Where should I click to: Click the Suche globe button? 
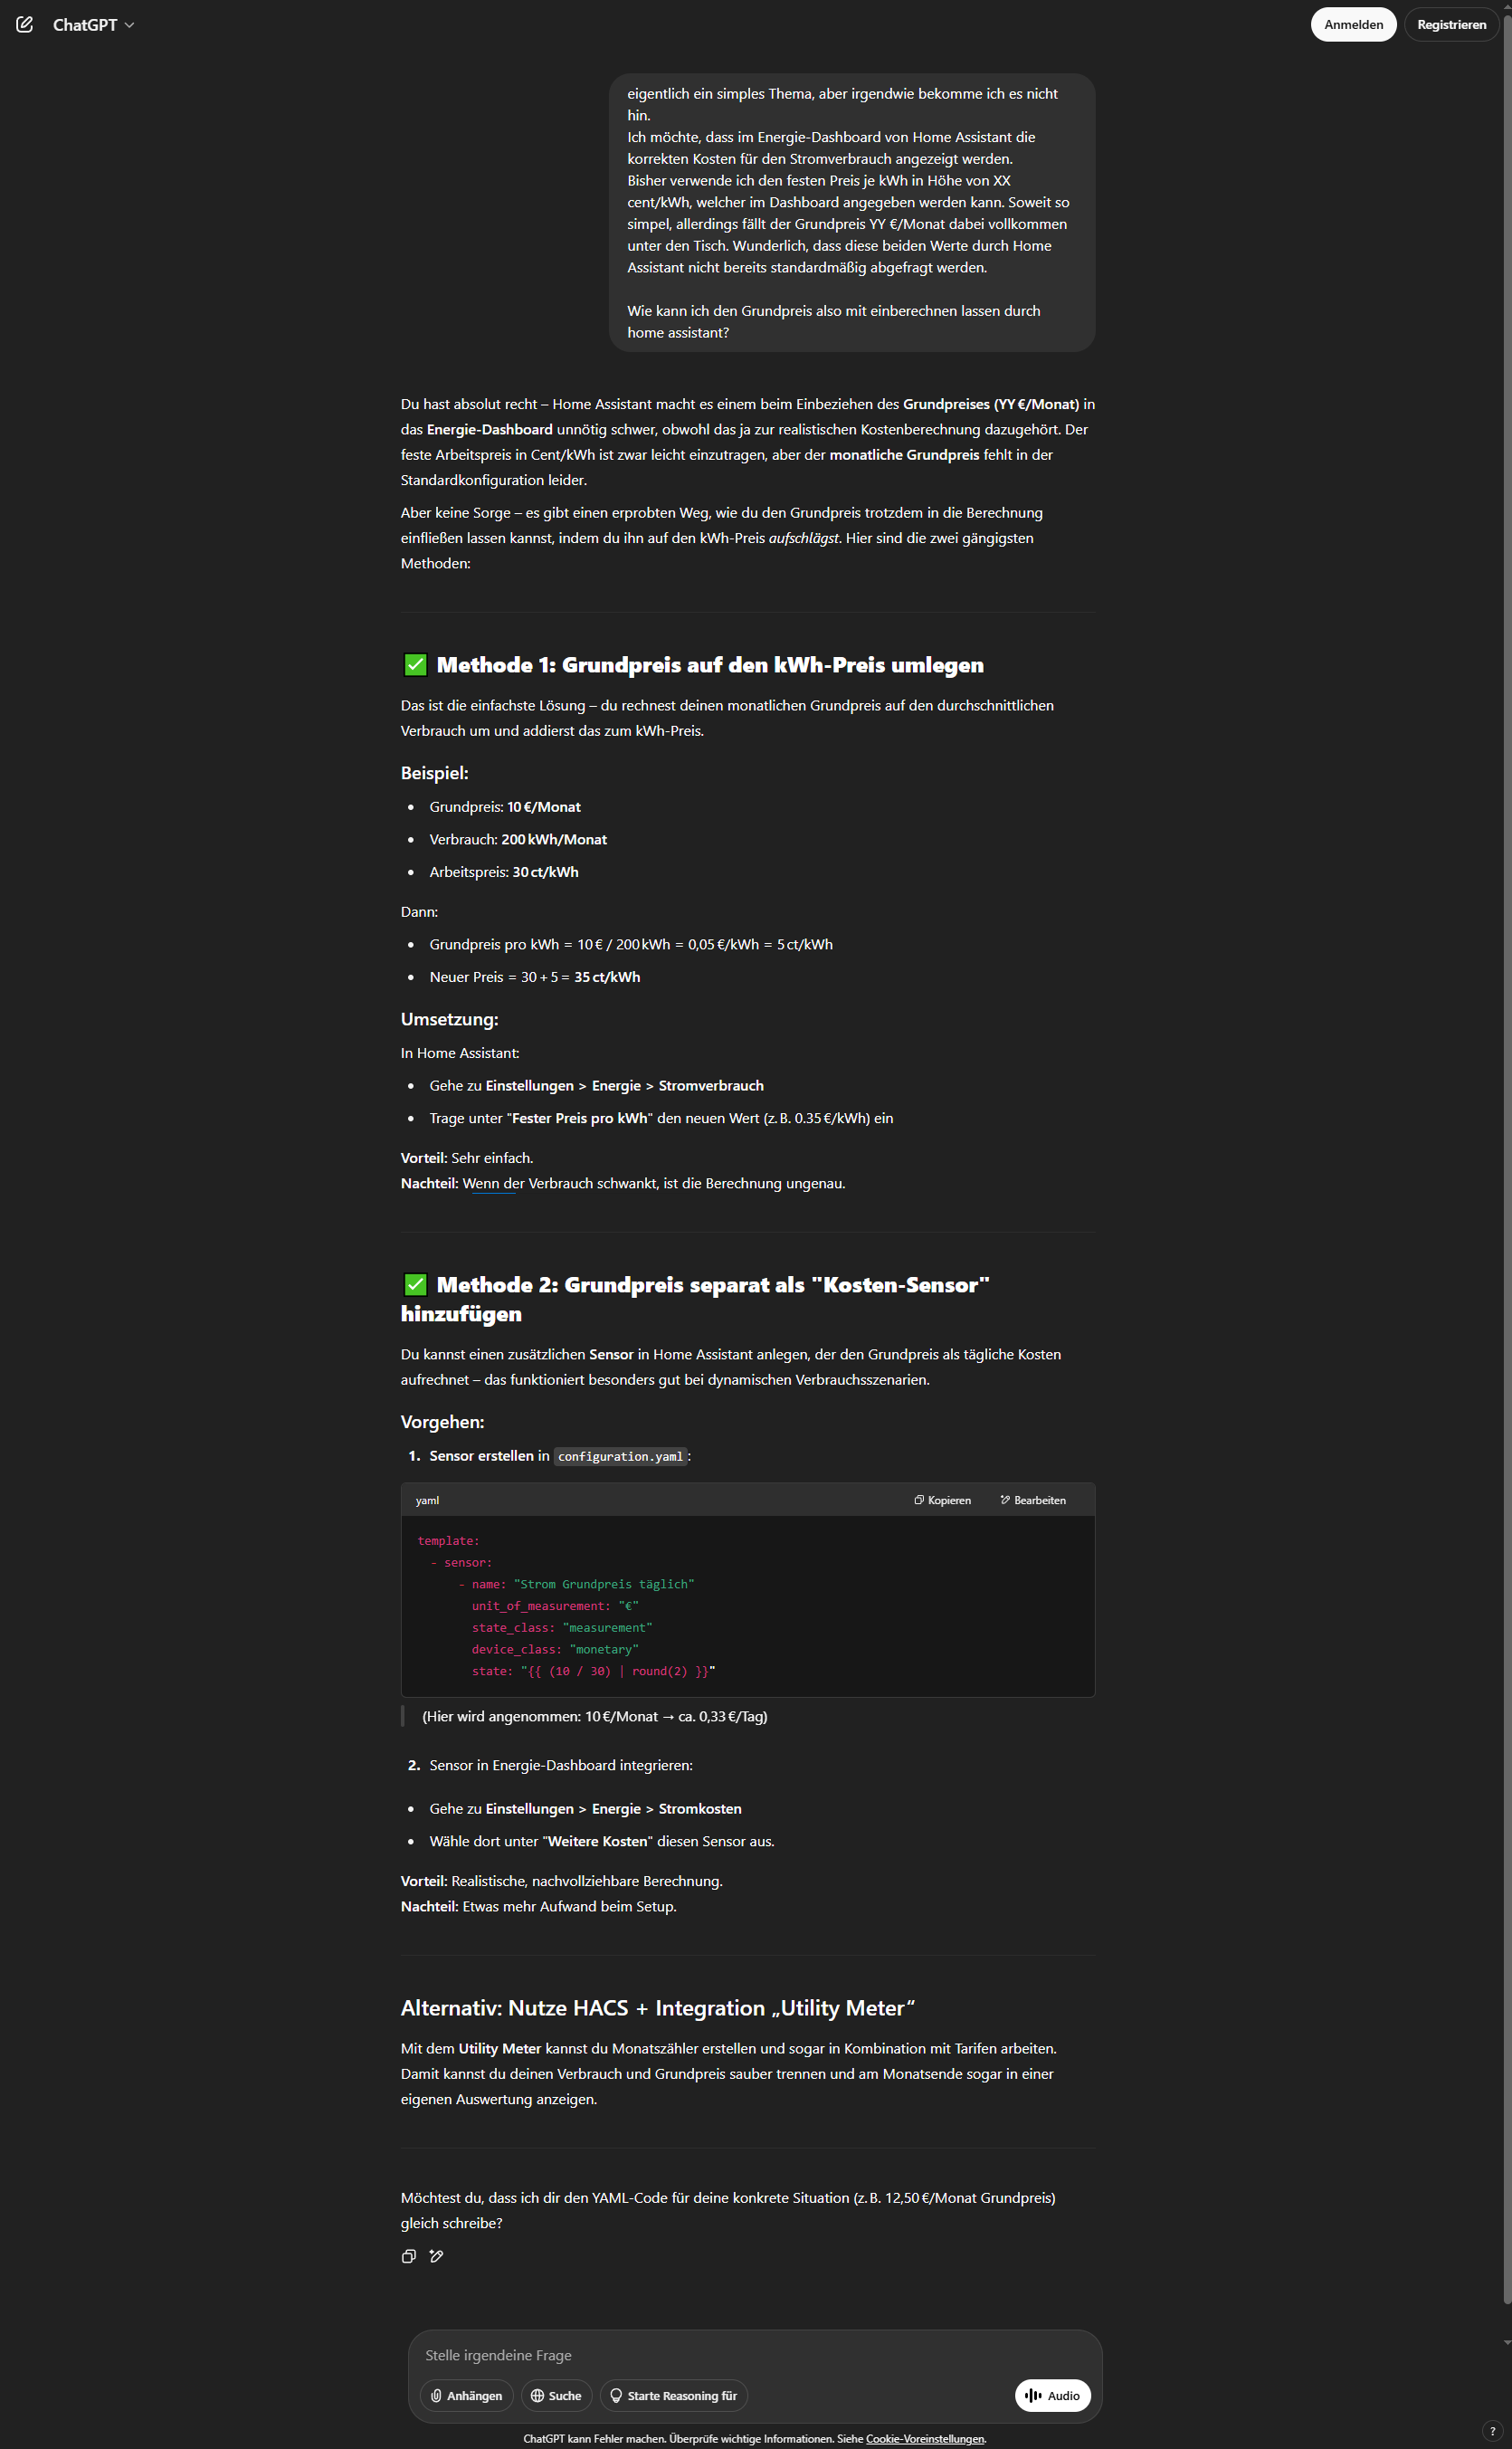pos(556,2395)
